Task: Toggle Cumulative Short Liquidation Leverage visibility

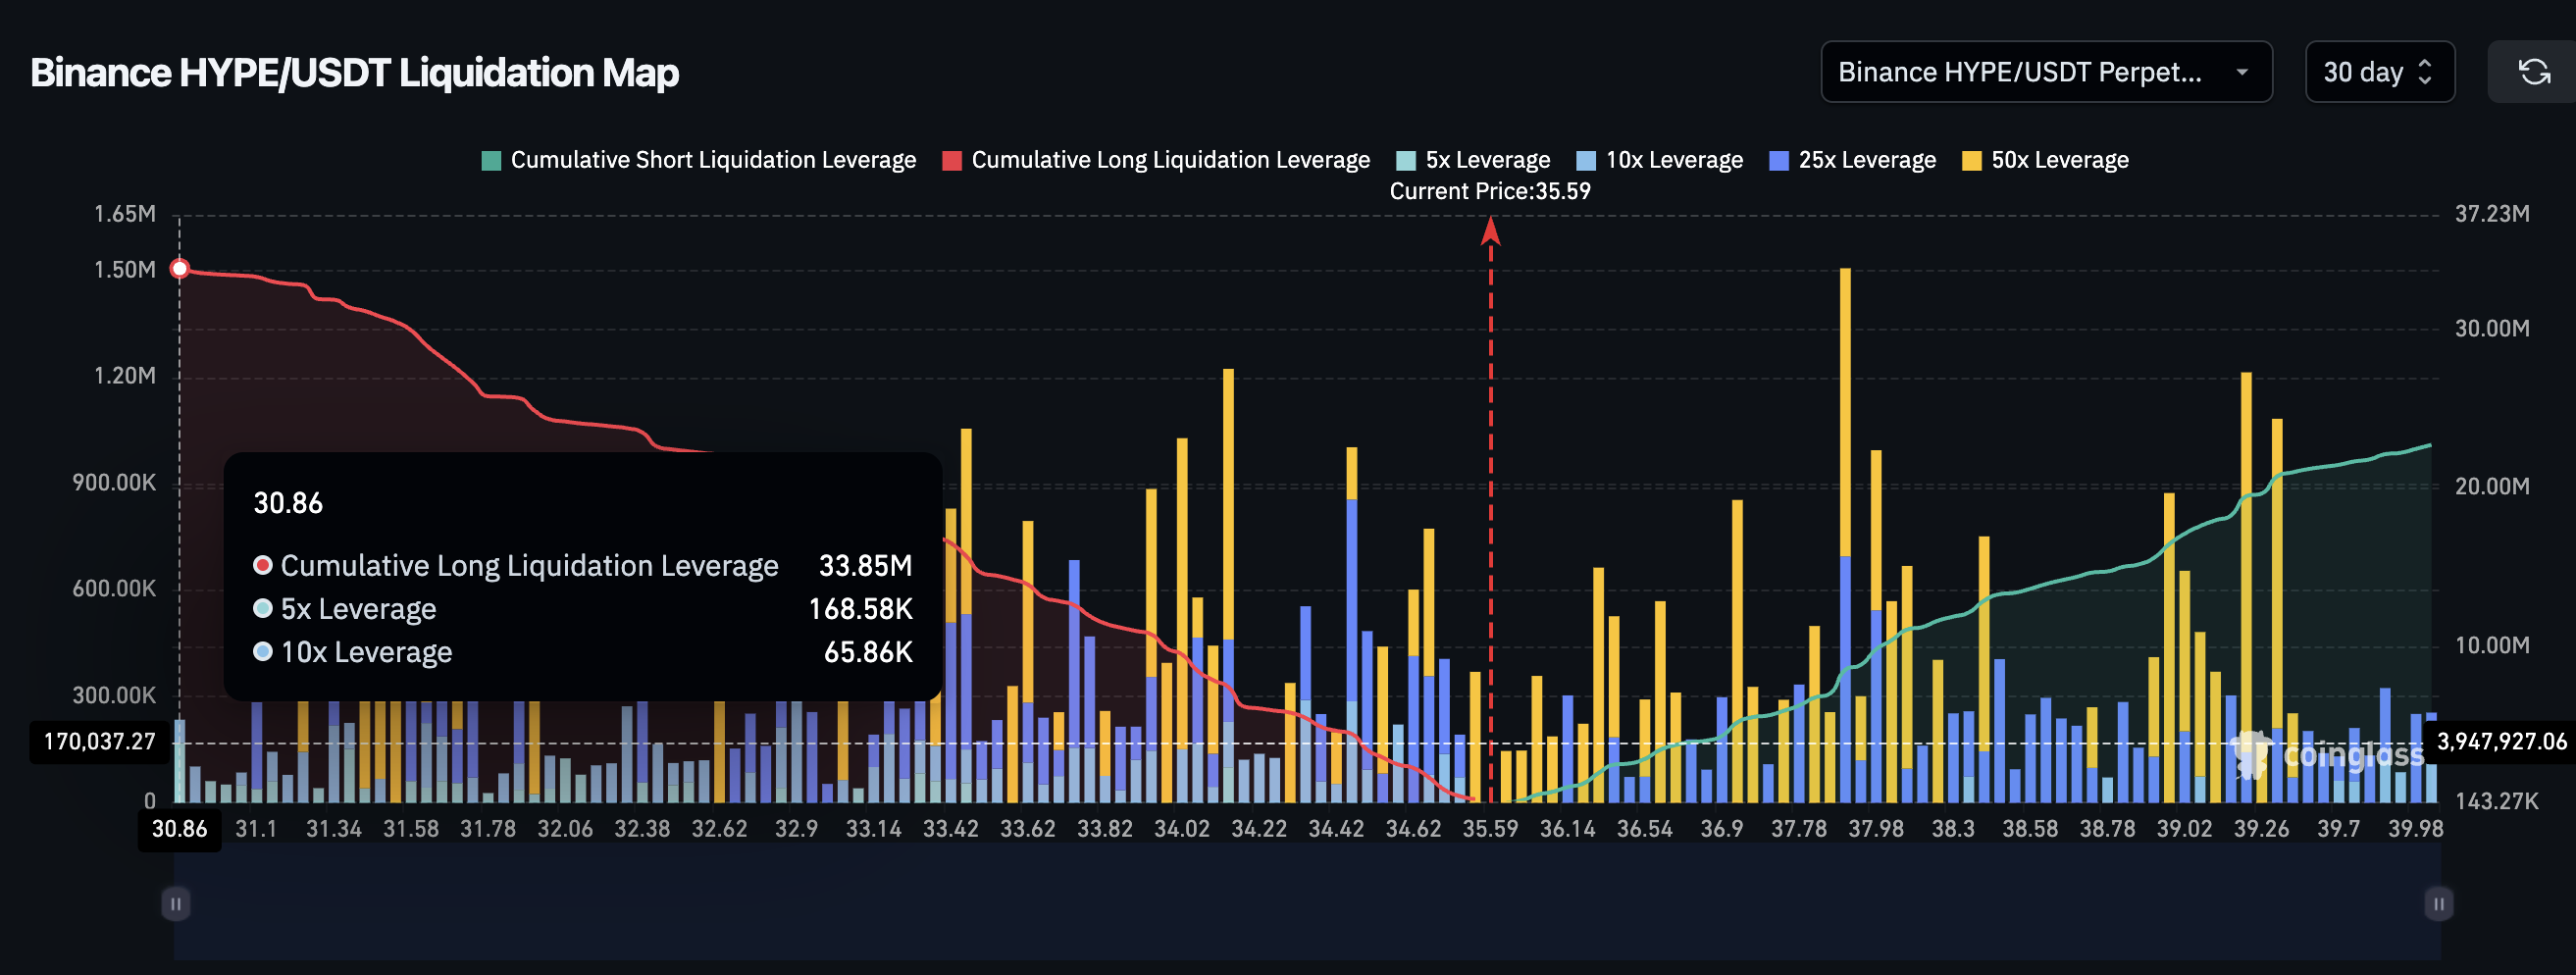Action: 700,159
